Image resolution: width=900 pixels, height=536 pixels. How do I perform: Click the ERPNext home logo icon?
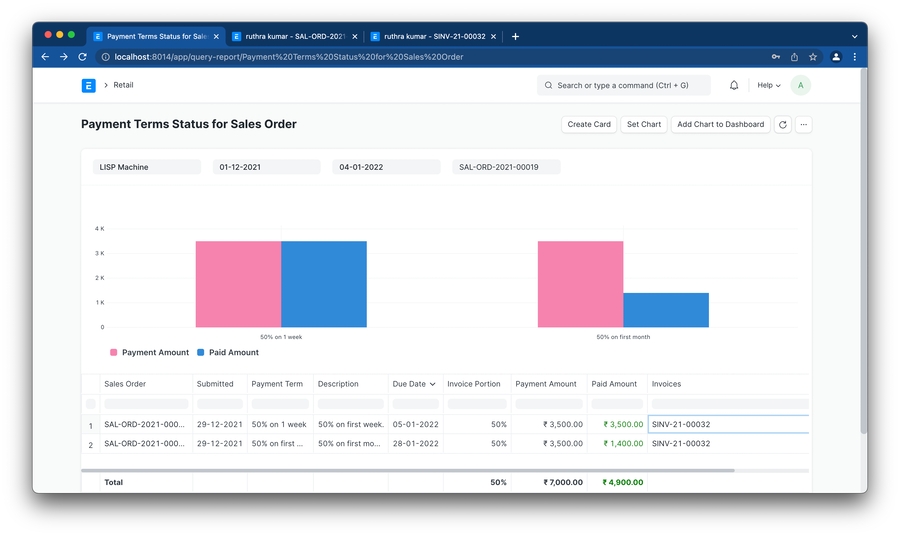click(x=88, y=86)
